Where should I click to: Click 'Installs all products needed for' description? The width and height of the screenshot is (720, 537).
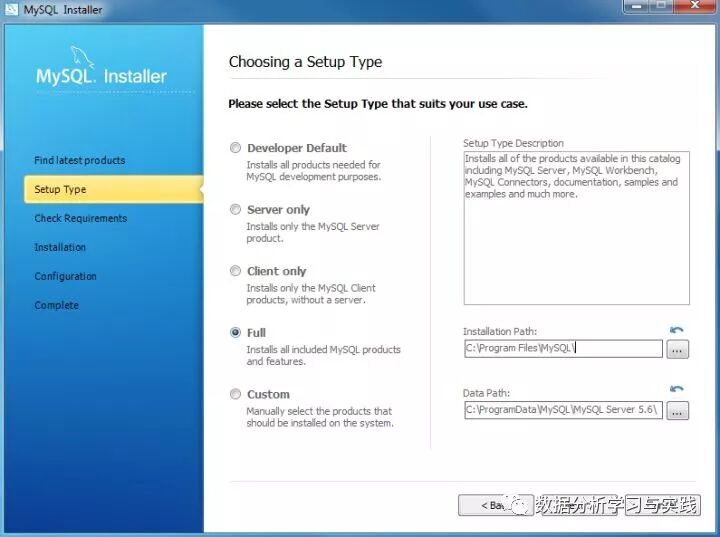[x=314, y=171]
